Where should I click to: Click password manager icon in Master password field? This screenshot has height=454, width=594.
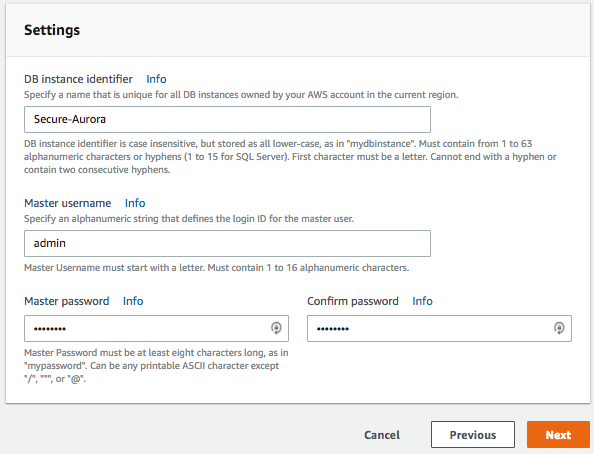[276, 328]
